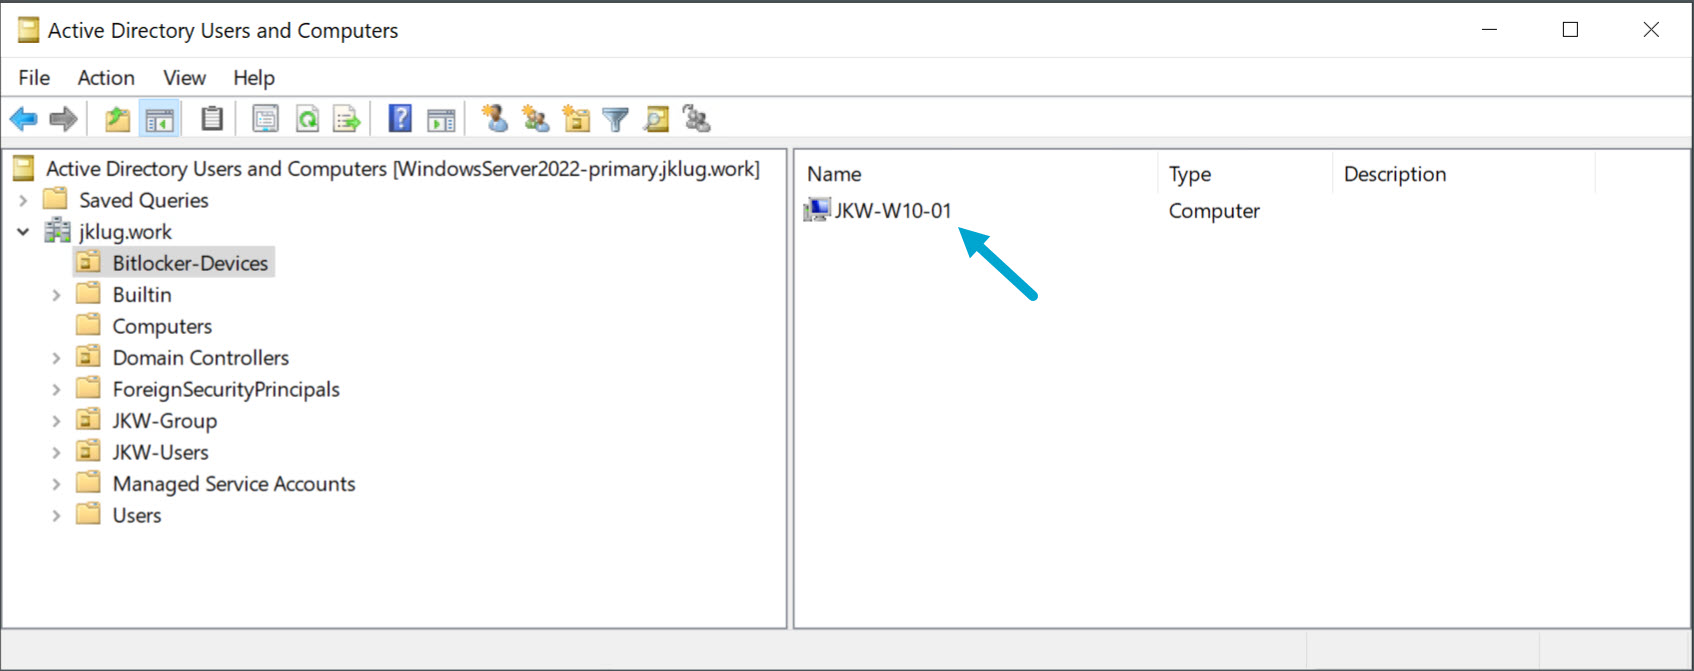Screen dimensions: 1694x671
Task: Toggle Show/Hide Console Tree button
Action: [160, 120]
